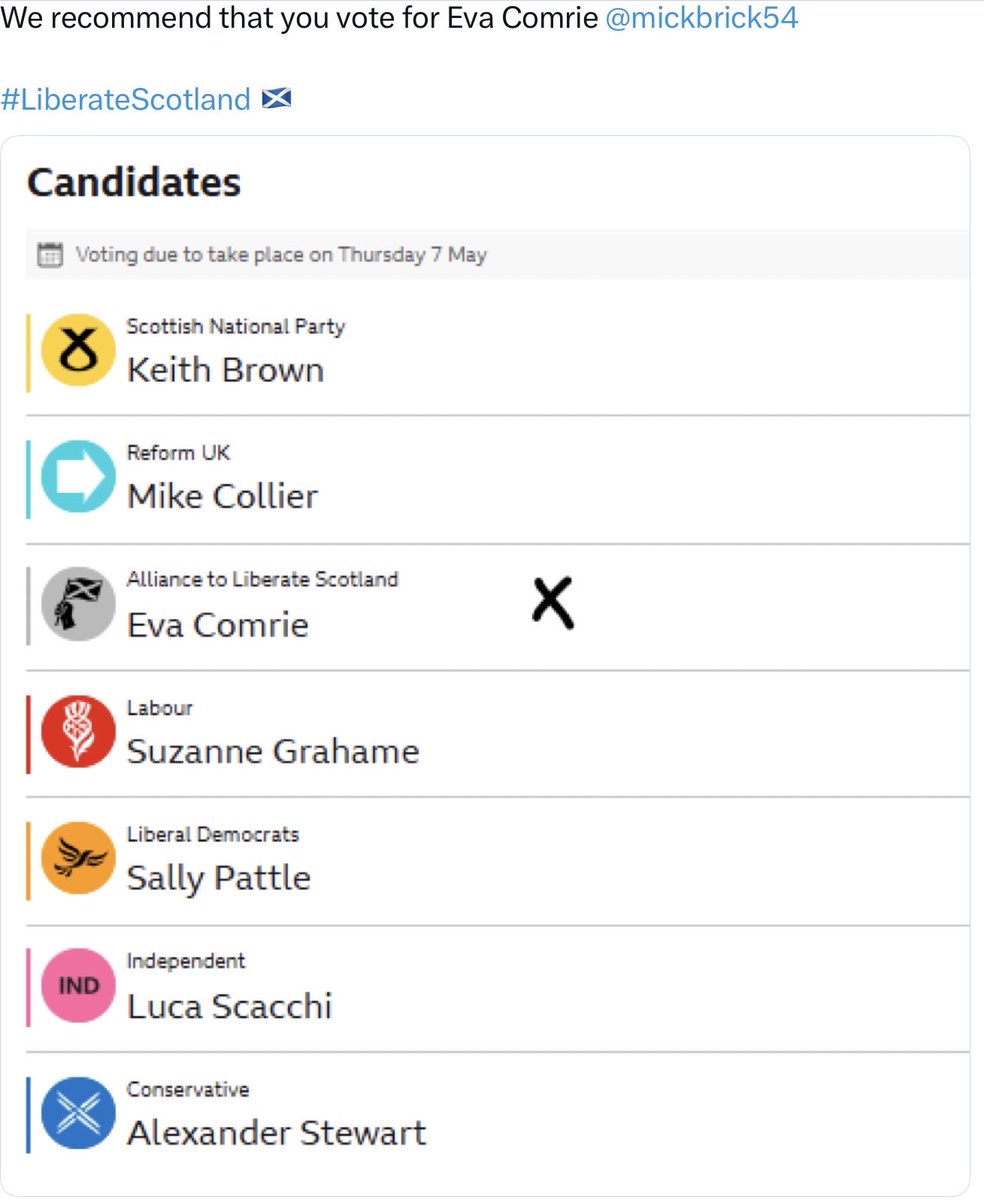Select candidate Suzanne Grahame
Image resolution: width=984 pixels, height=1200 pixels.
click(x=273, y=752)
